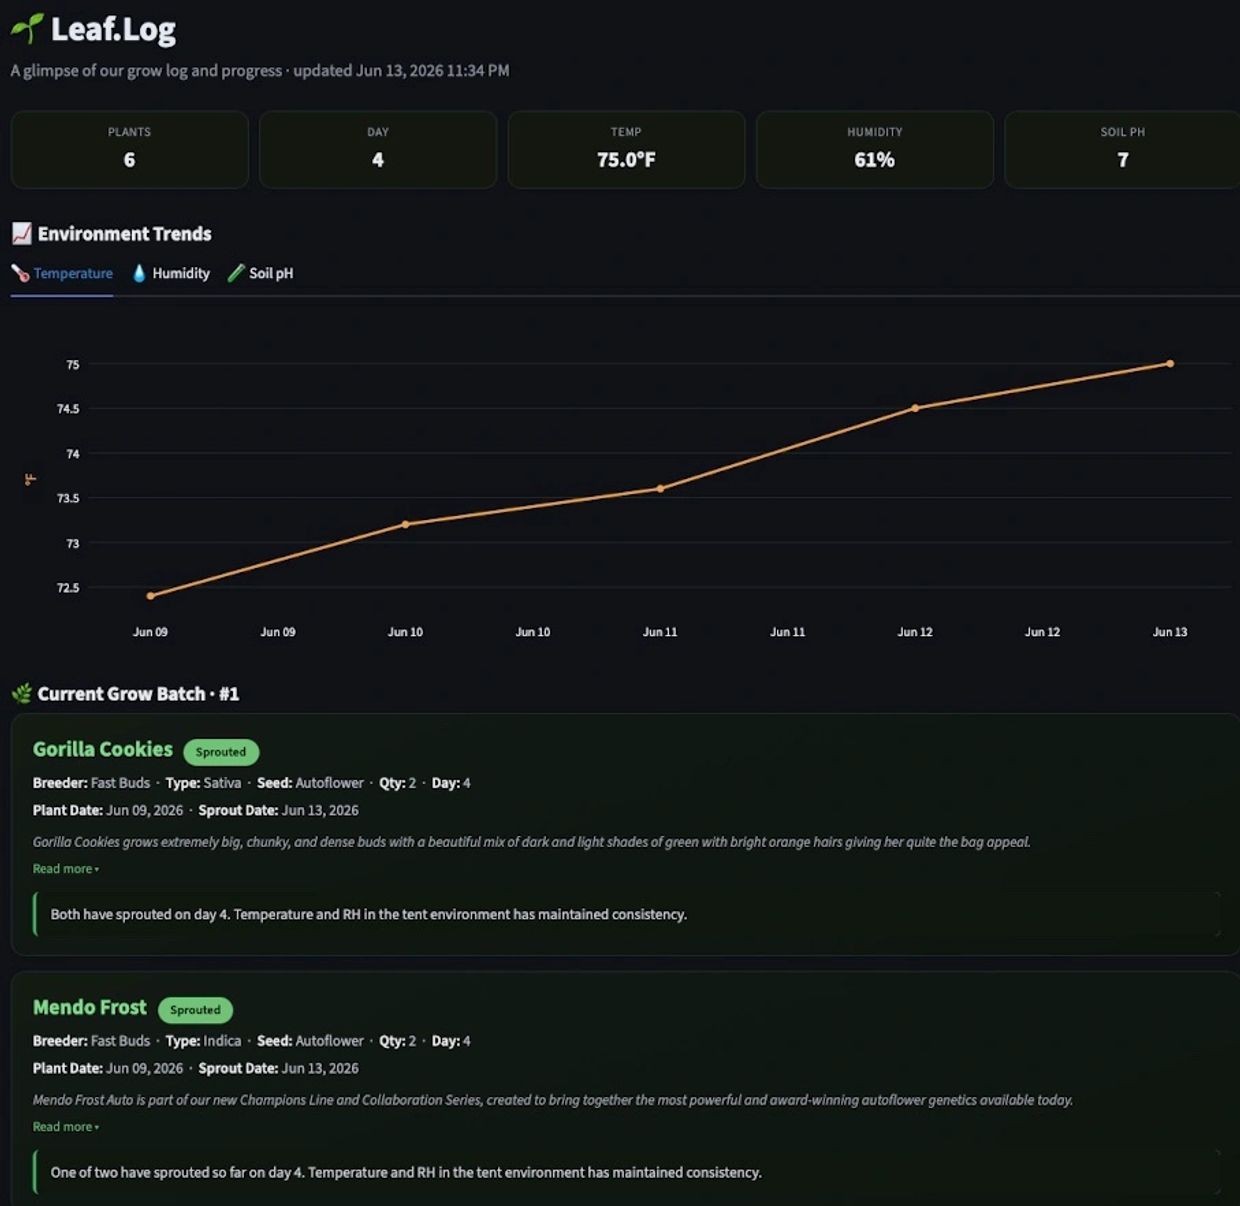1240x1206 pixels.
Task: Switch to the Humidity tab
Action: click(171, 273)
